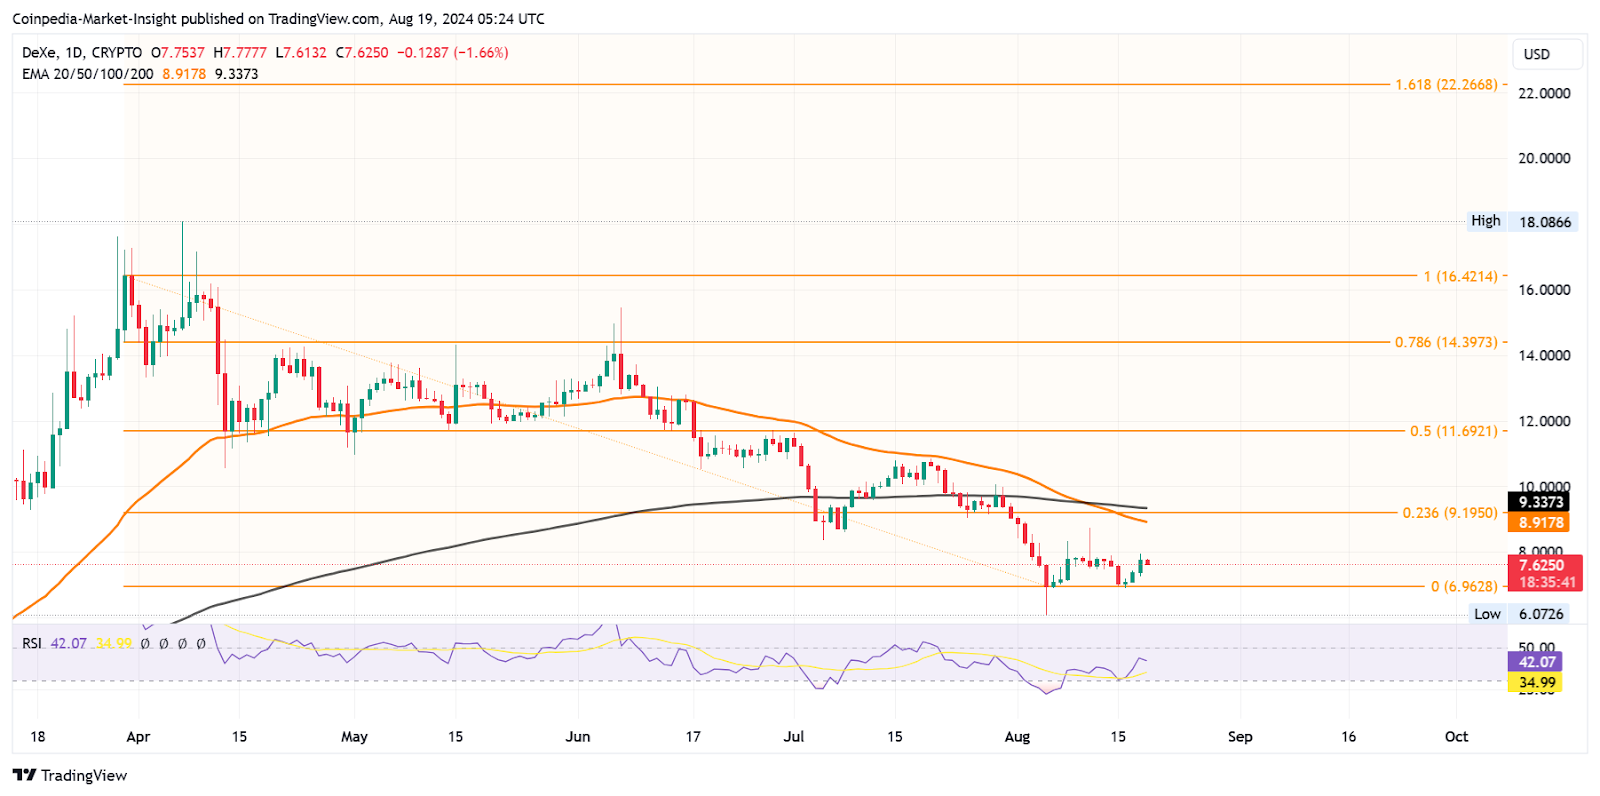Click the 1 (16.4214) Fibonacci level label
This screenshot has width=1600, height=796.
click(1460, 276)
